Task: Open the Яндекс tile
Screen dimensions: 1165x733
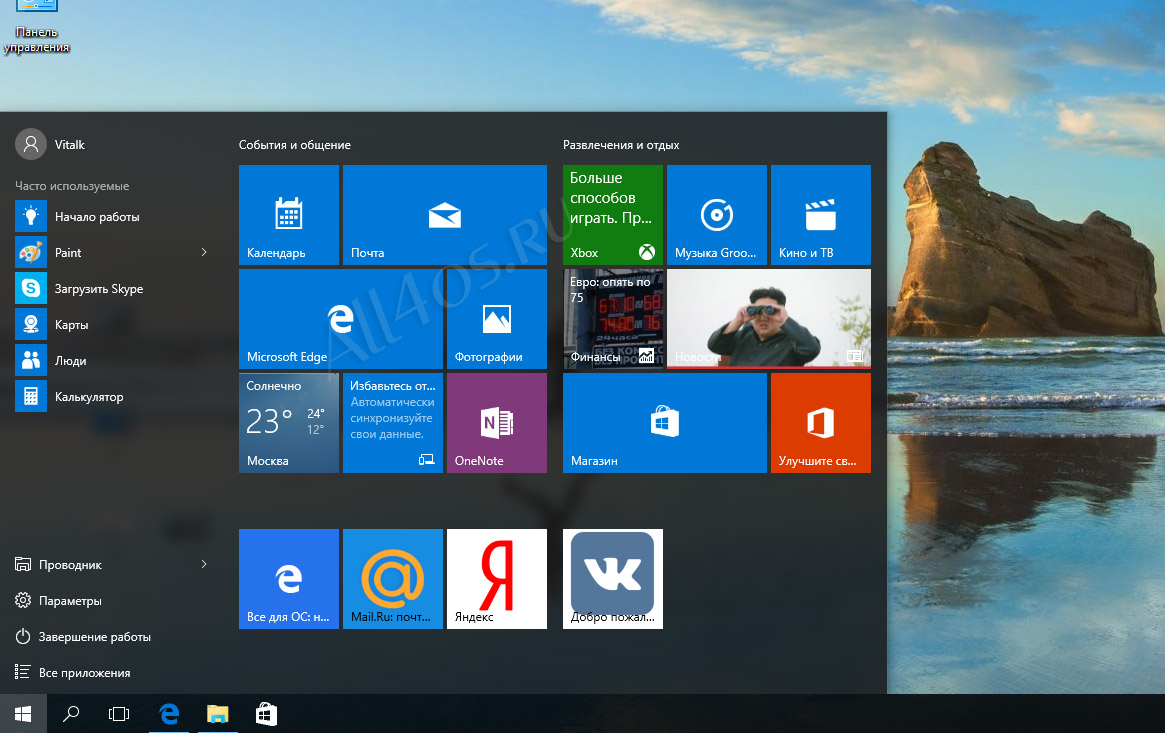Action: tap(496, 579)
